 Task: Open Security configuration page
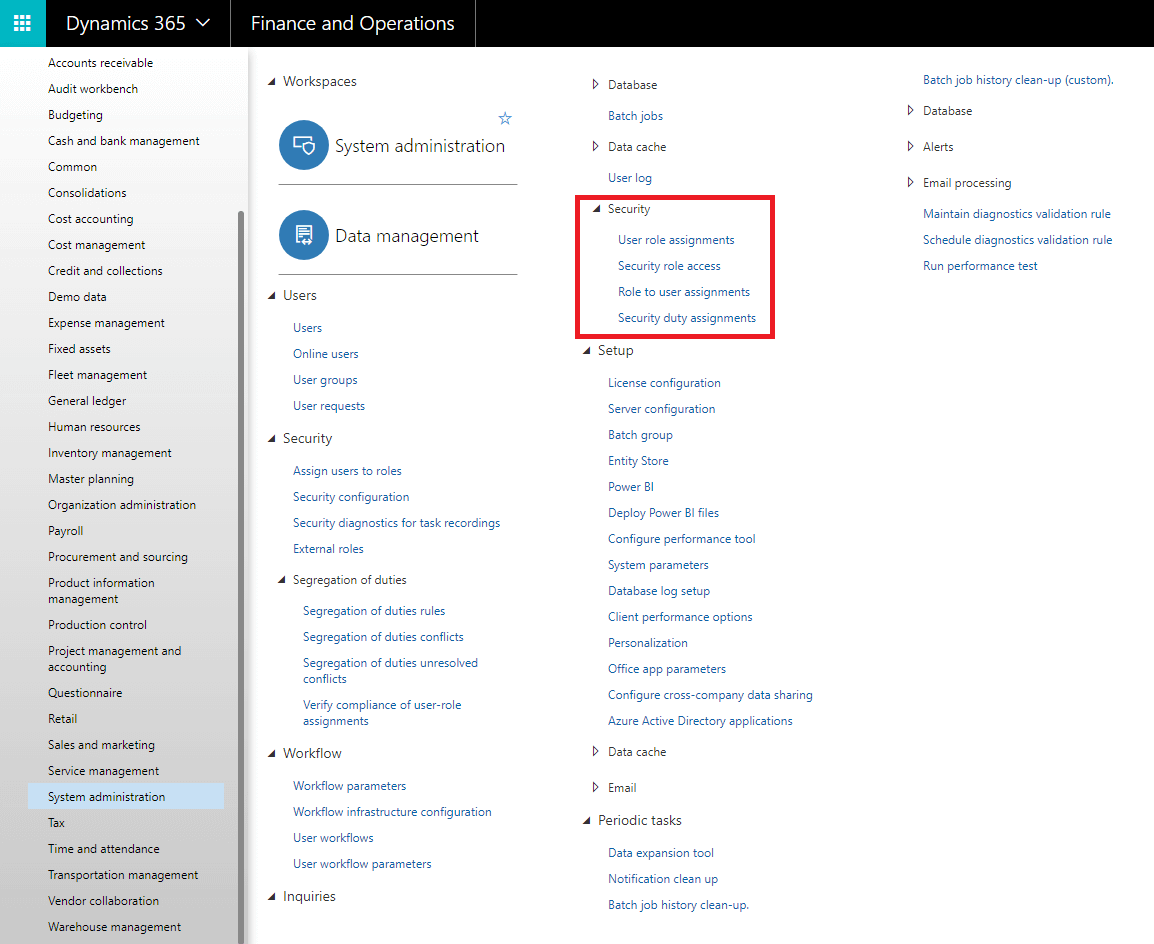[351, 497]
